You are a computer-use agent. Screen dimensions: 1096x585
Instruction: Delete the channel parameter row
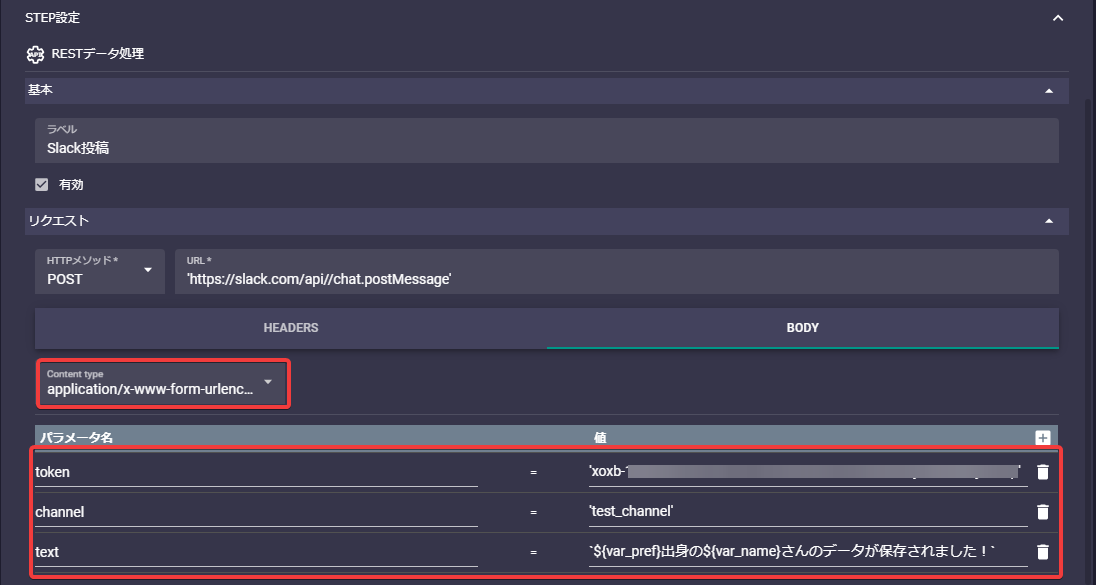pyautogui.click(x=1043, y=511)
